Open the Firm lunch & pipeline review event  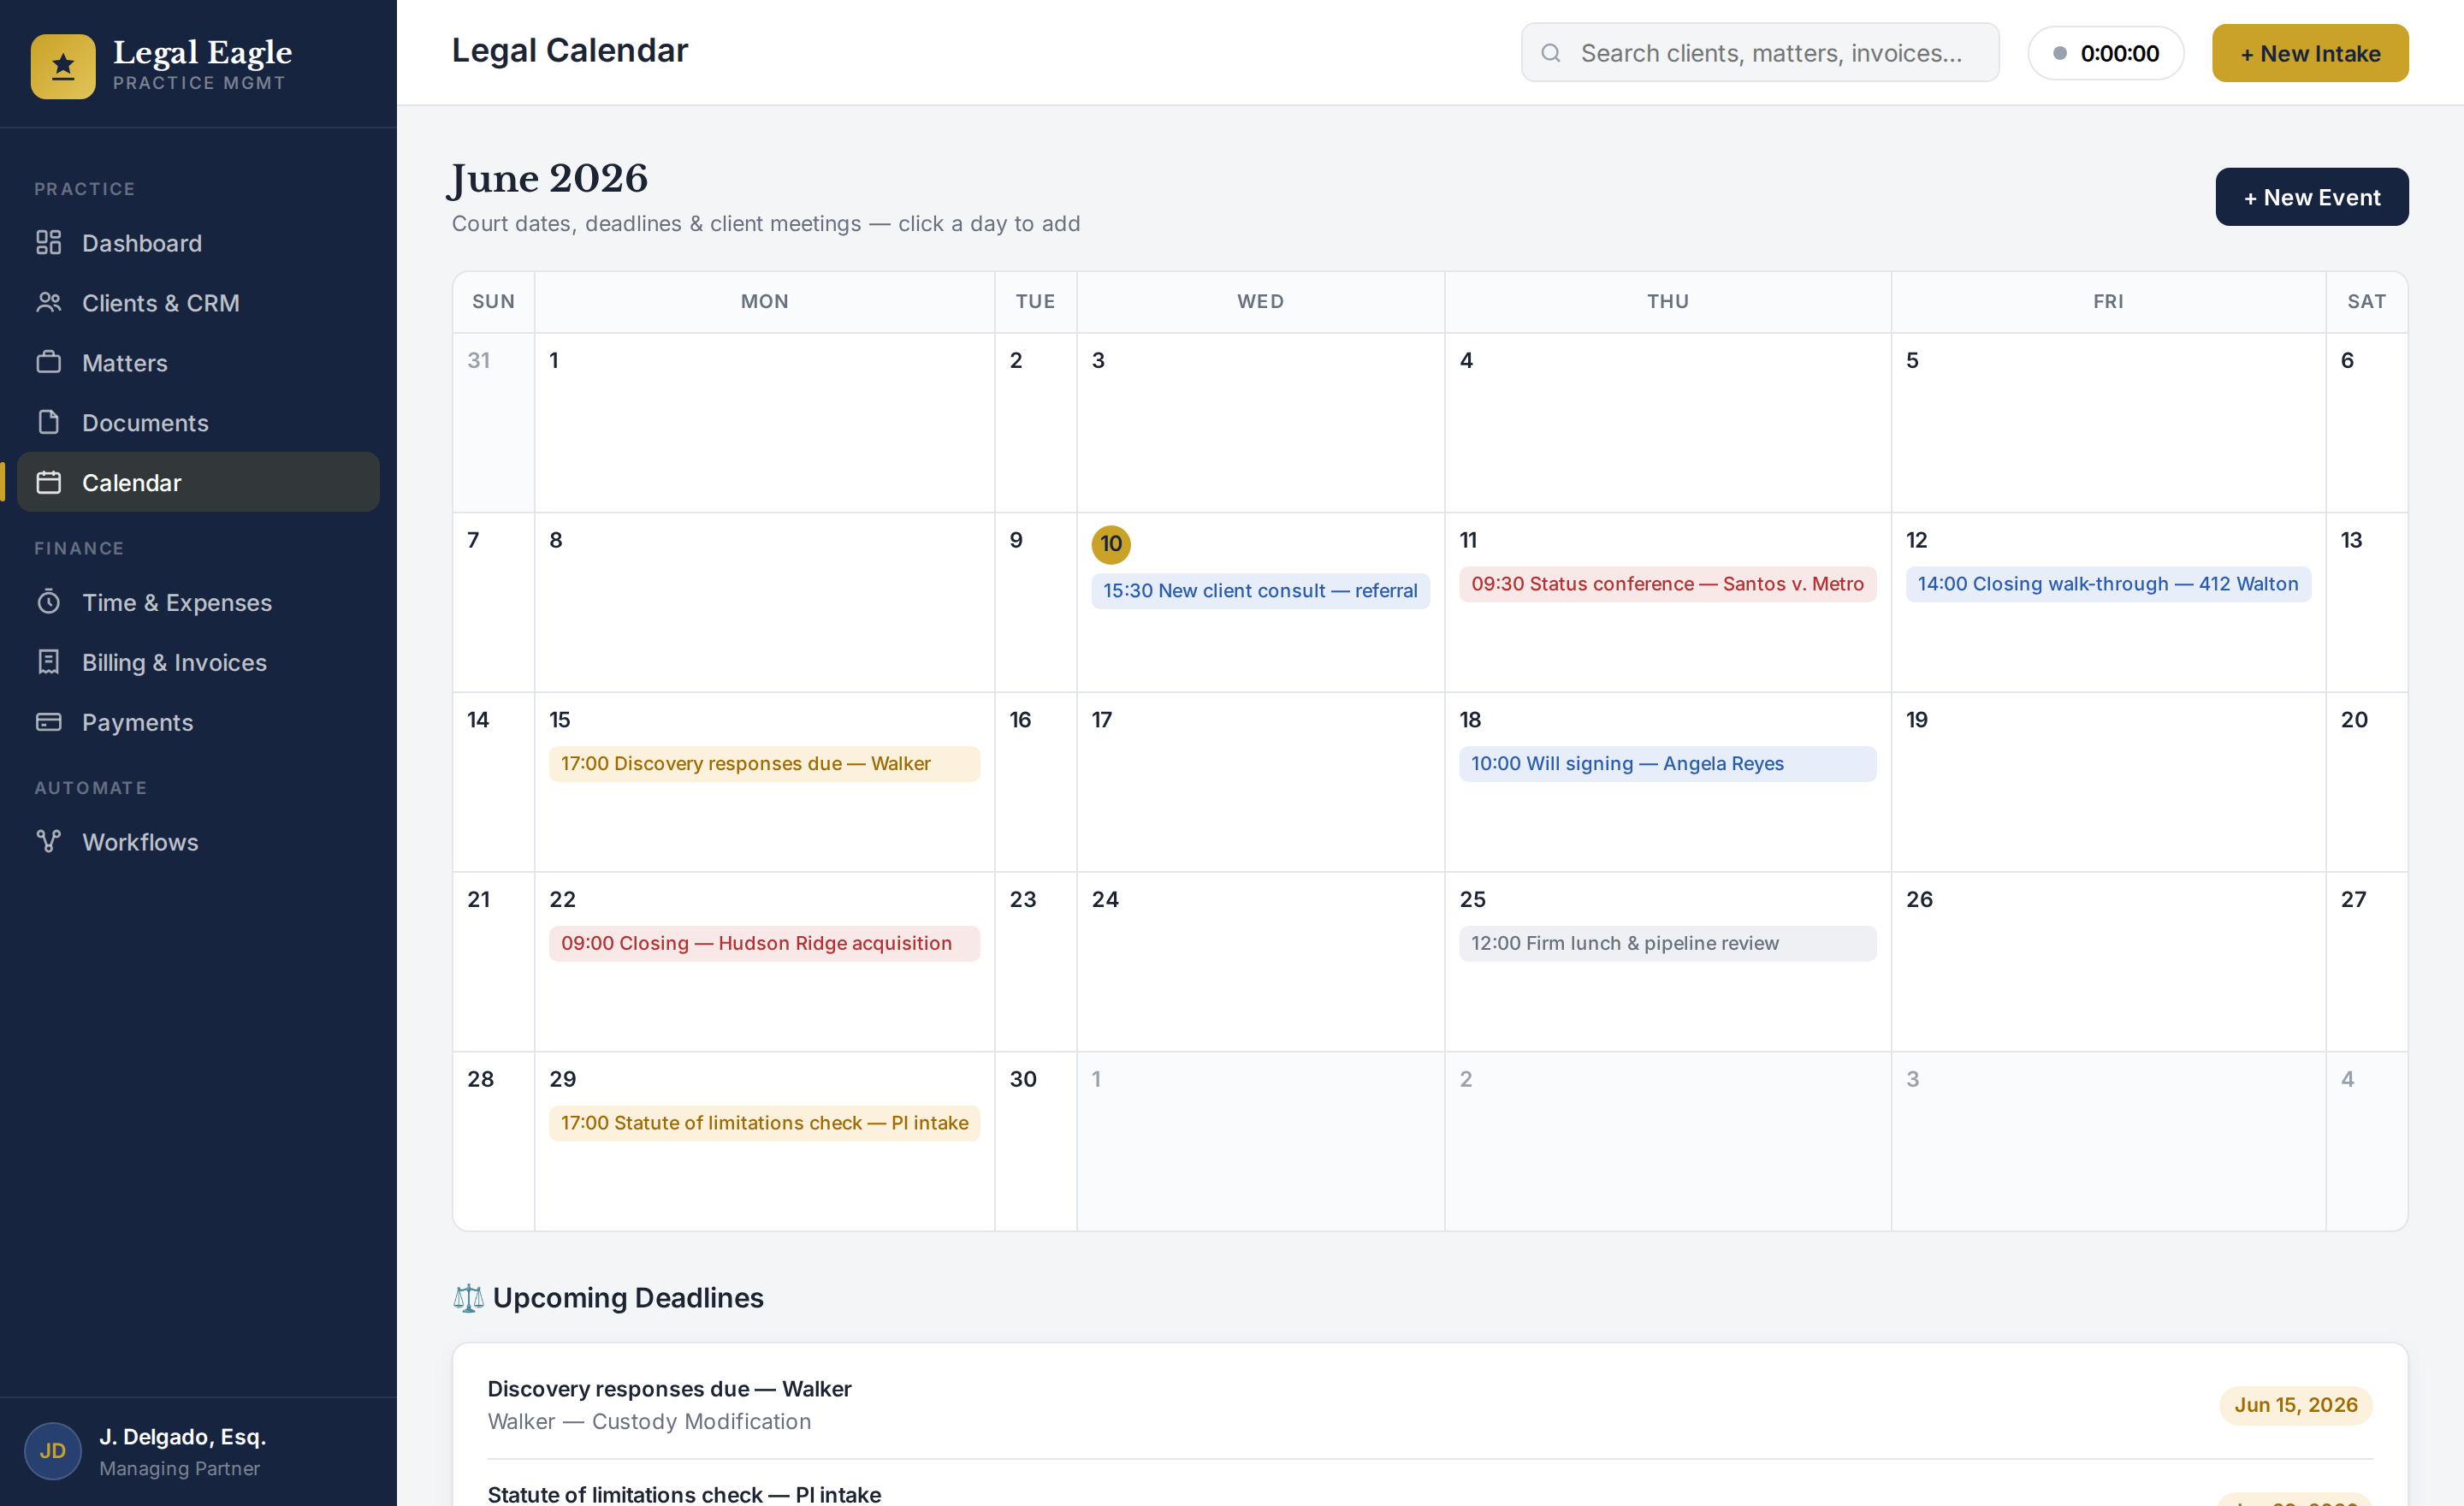click(1667, 943)
